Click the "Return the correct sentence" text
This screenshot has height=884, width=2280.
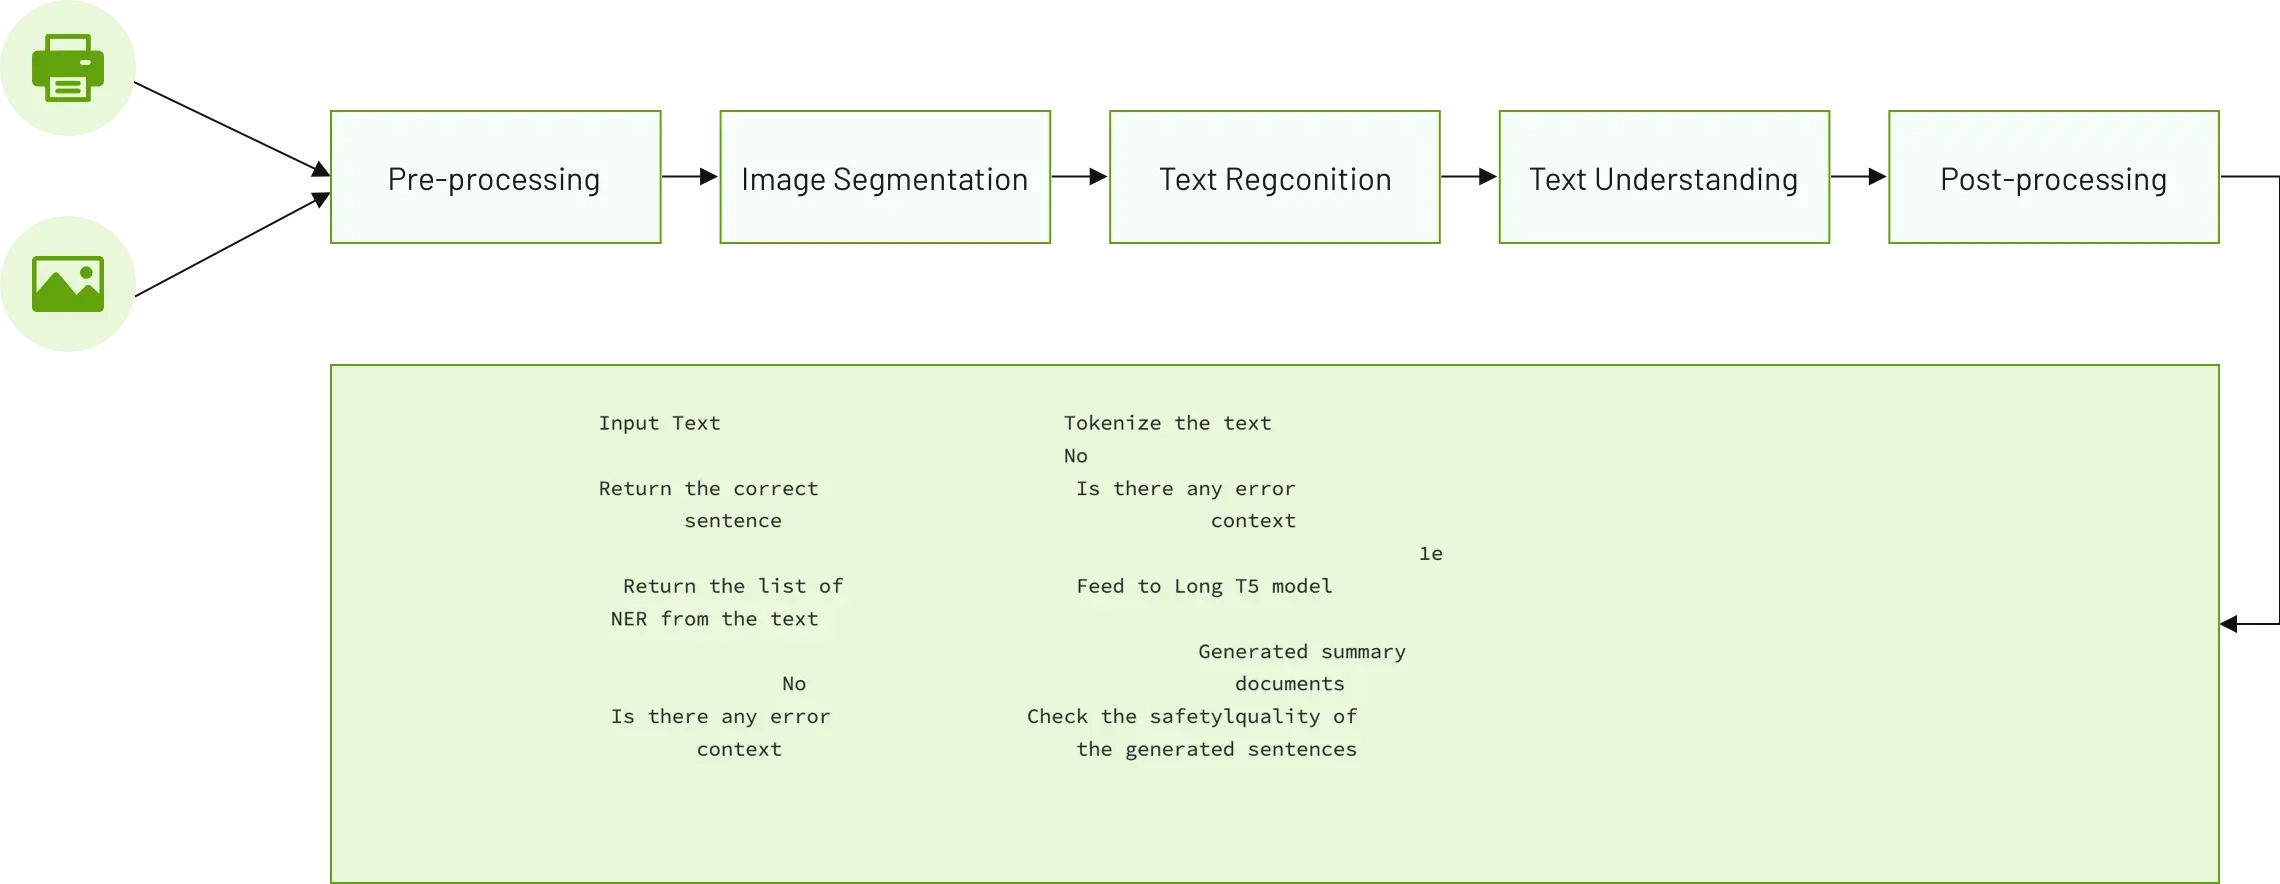click(708, 504)
